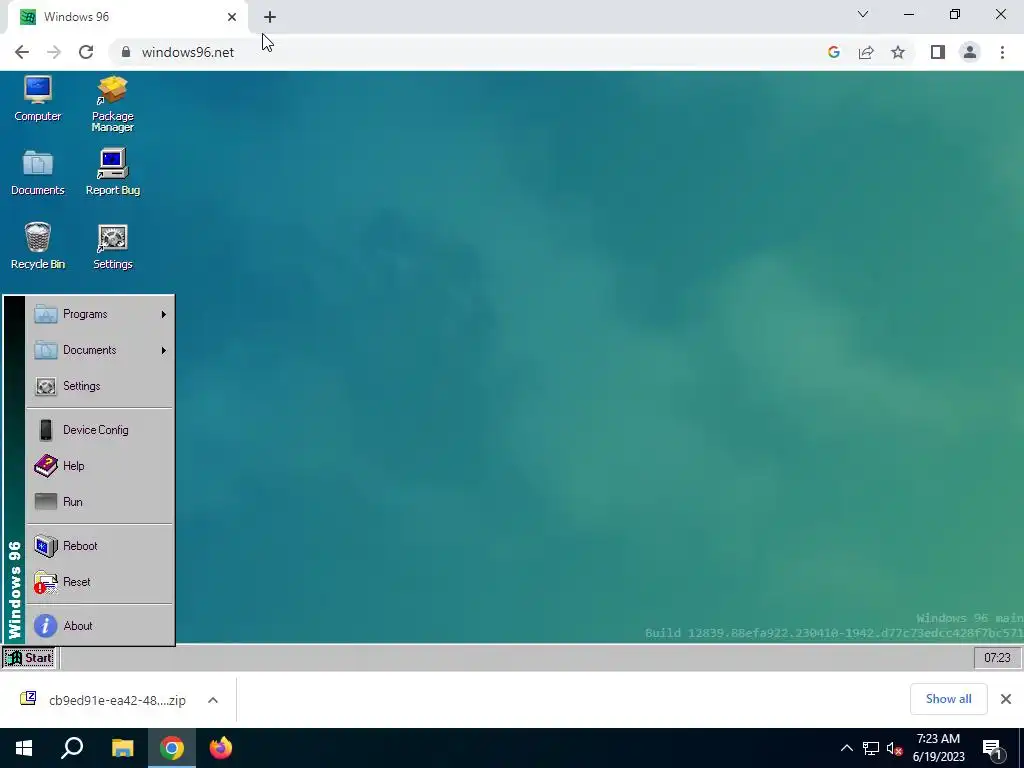Close the Windows 96 tab
The image size is (1024, 768).
[x=232, y=17]
